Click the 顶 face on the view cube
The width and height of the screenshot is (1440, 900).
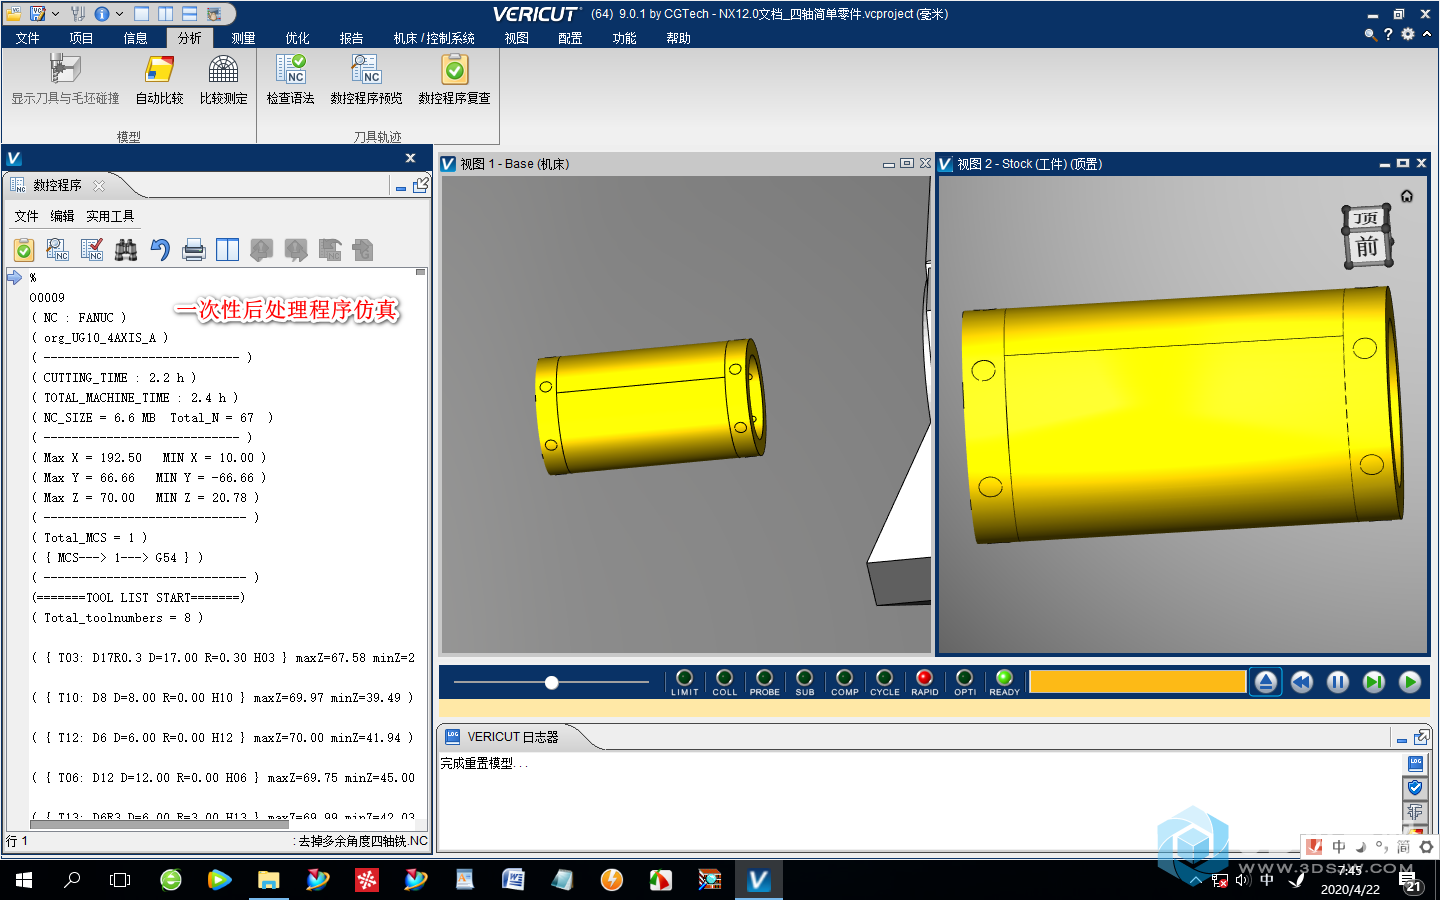tap(1366, 218)
